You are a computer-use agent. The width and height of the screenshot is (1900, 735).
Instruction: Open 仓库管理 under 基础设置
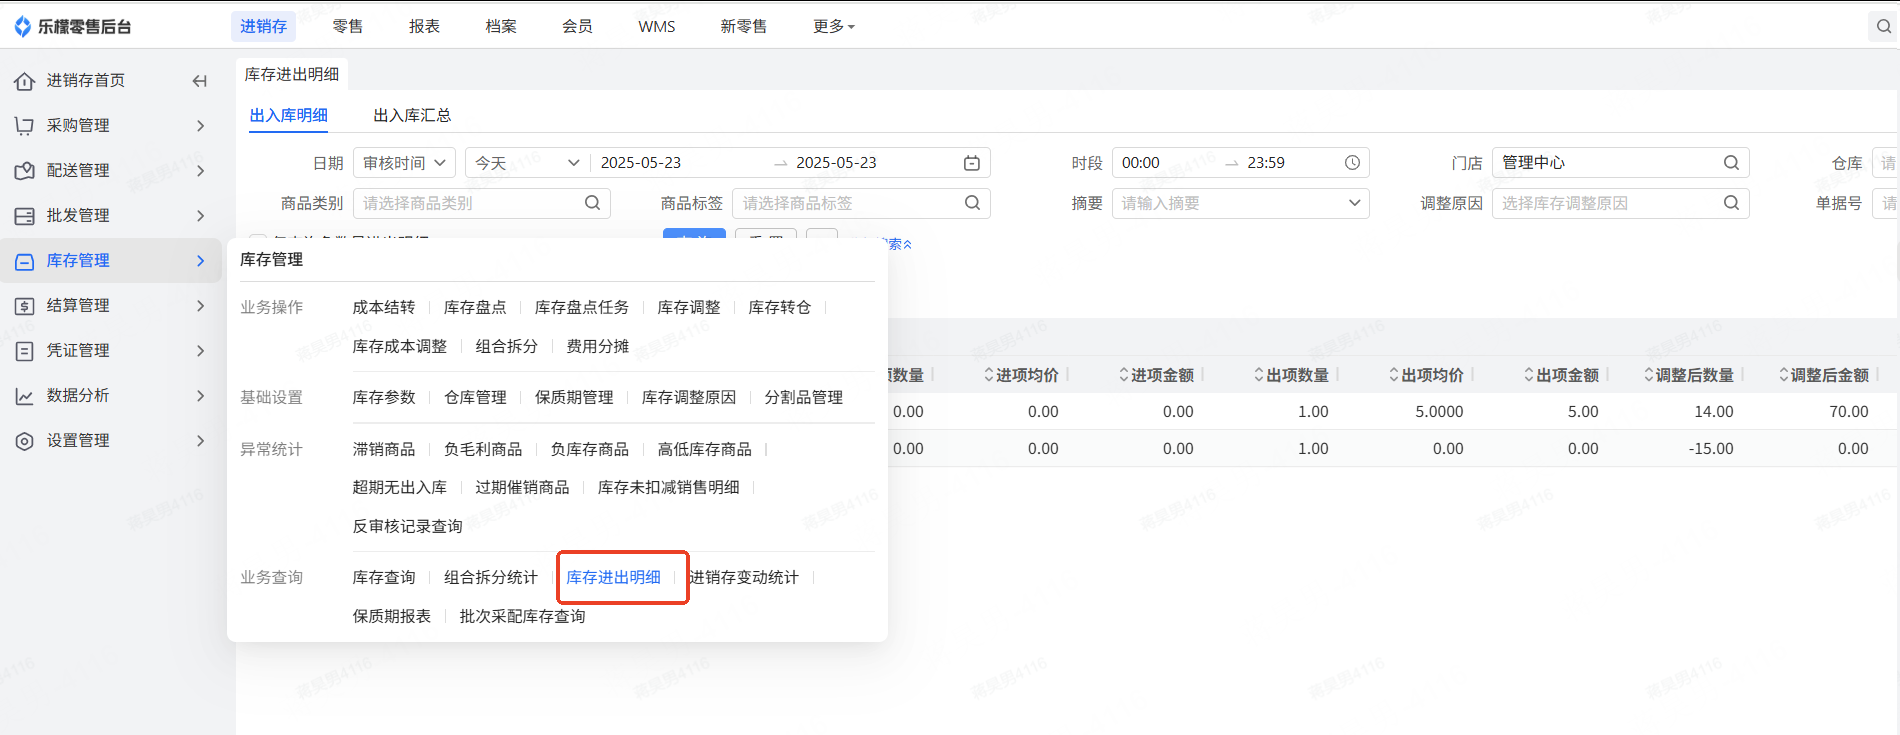click(x=475, y=398)
